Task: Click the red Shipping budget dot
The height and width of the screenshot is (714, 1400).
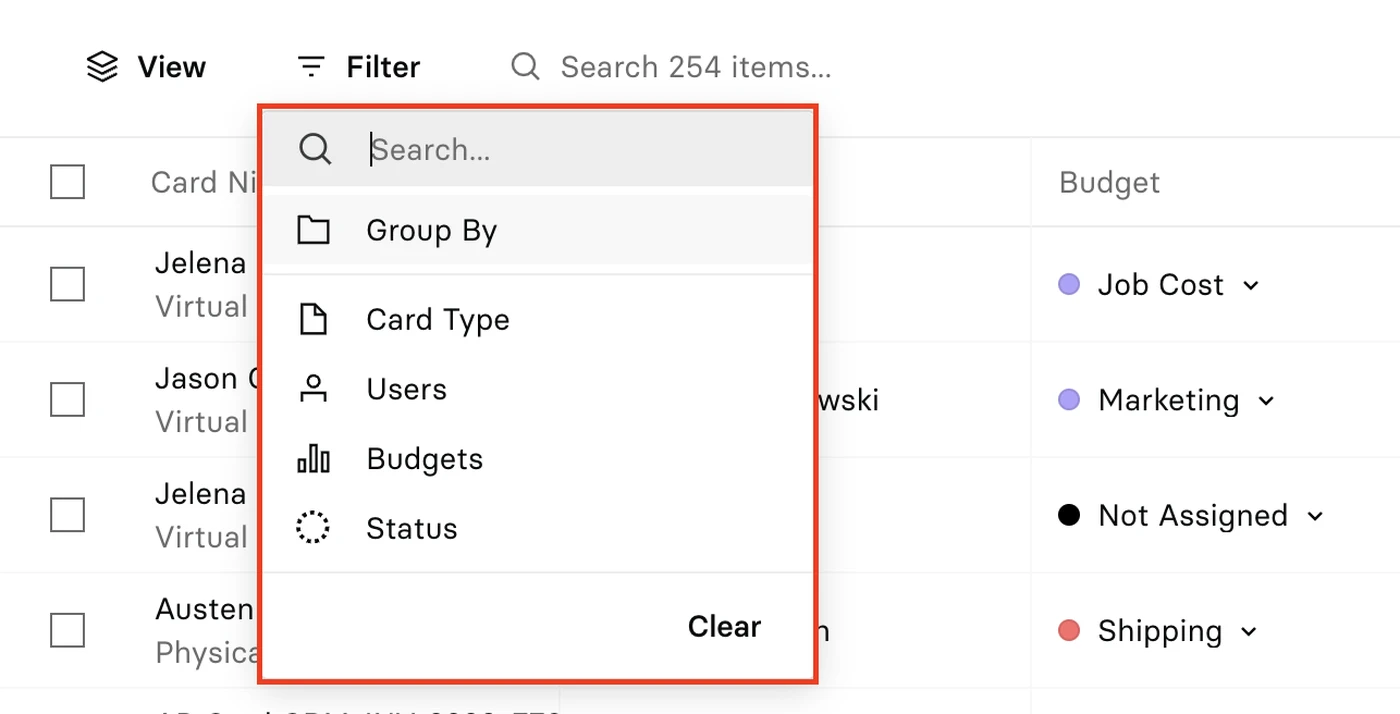Action: [x=1069, y=631]
